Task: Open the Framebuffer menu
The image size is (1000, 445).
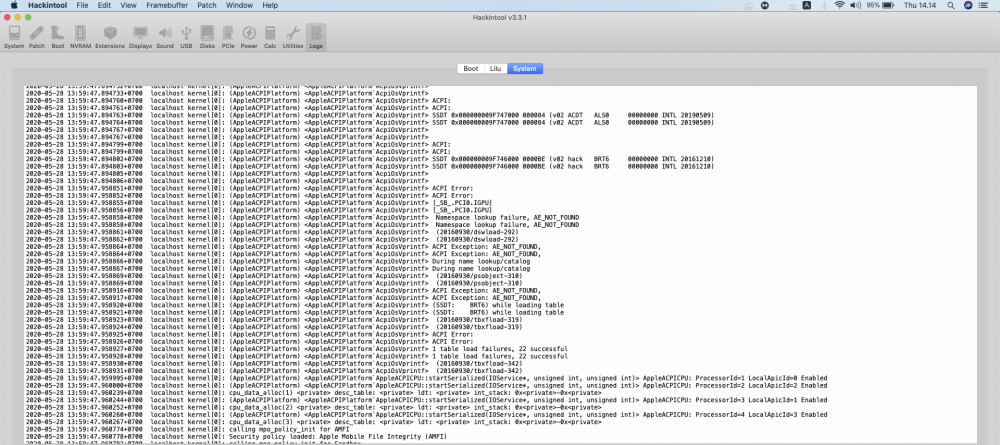Action: tap(166, 5)
